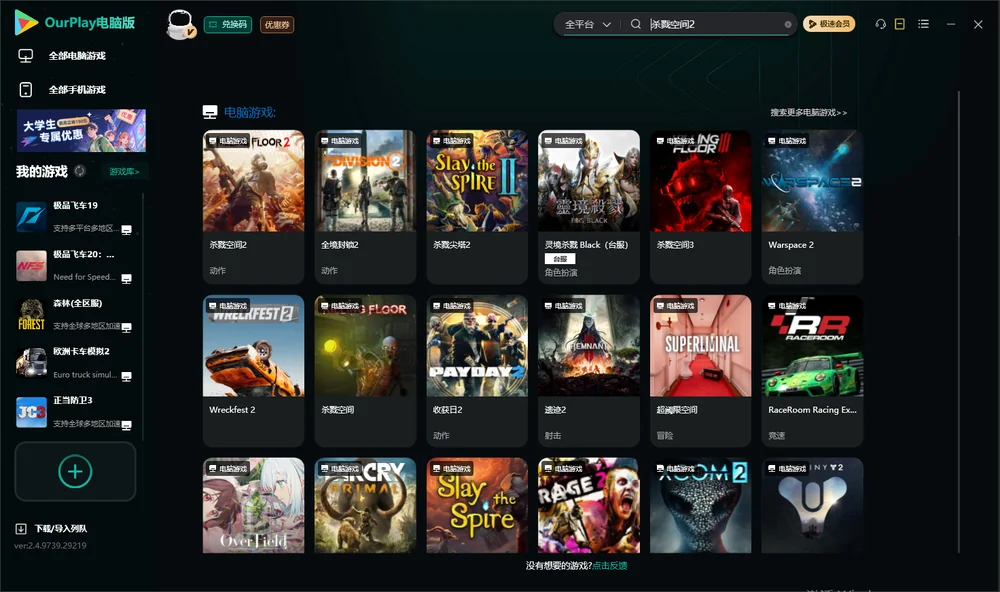Click the yellow mini-mode window icon
Image resolution: width=1000 pixels, height=592 pixels.
pyautogui.click(x=900, y=24)
